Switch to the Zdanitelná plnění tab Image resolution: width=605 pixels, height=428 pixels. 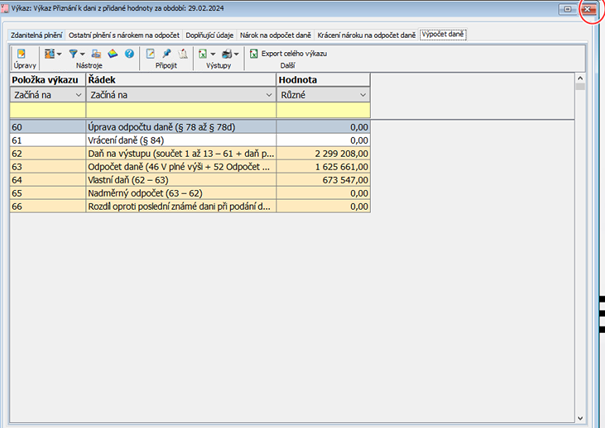37,34
